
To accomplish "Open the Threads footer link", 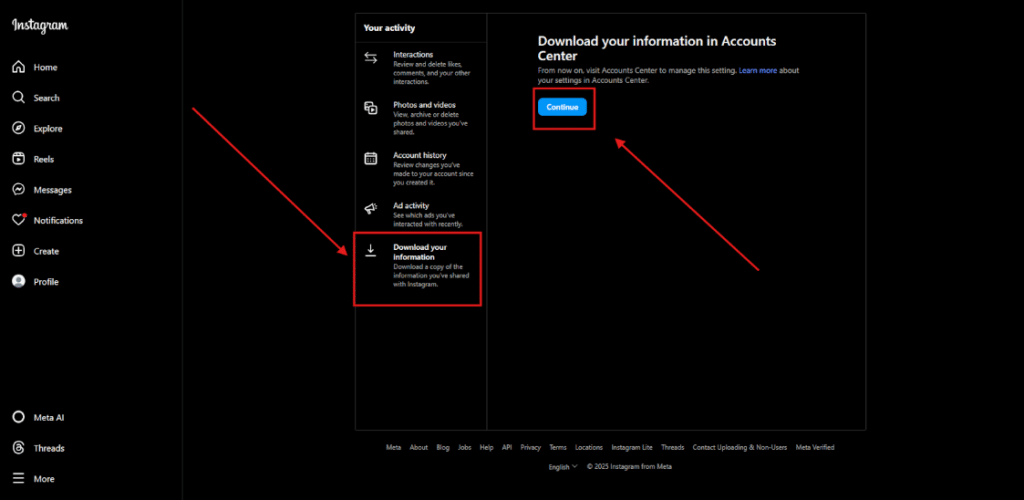I will coord(673,448).
